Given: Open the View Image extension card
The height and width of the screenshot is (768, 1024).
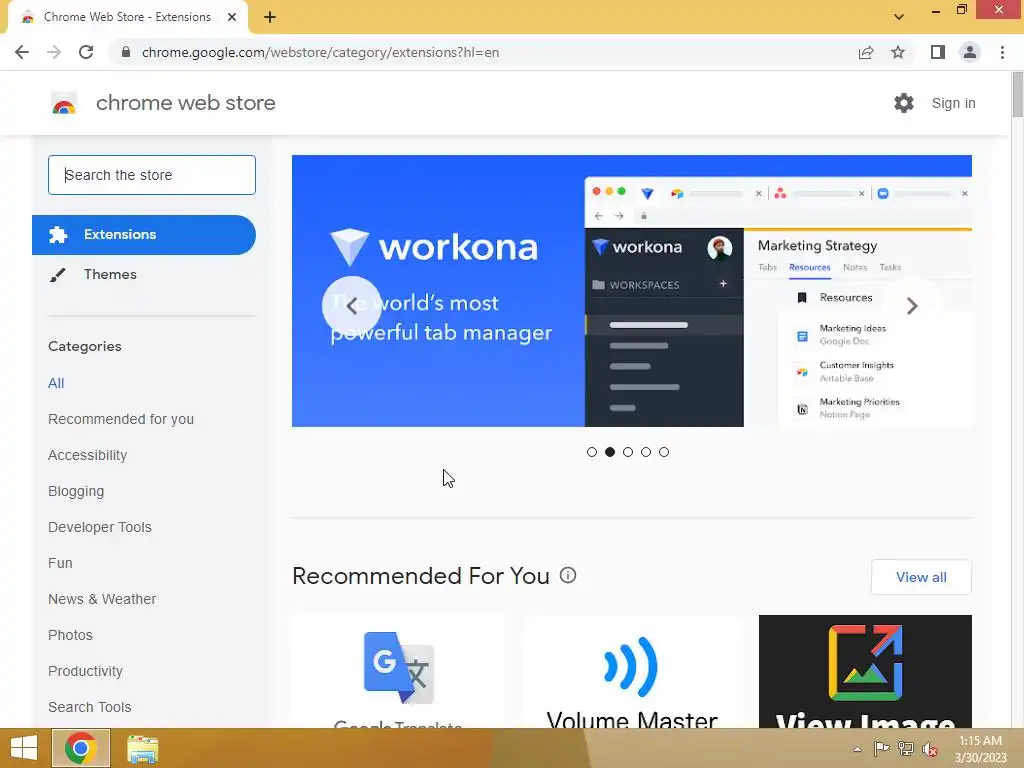Looking at the screenshot, I should [865, 671].
